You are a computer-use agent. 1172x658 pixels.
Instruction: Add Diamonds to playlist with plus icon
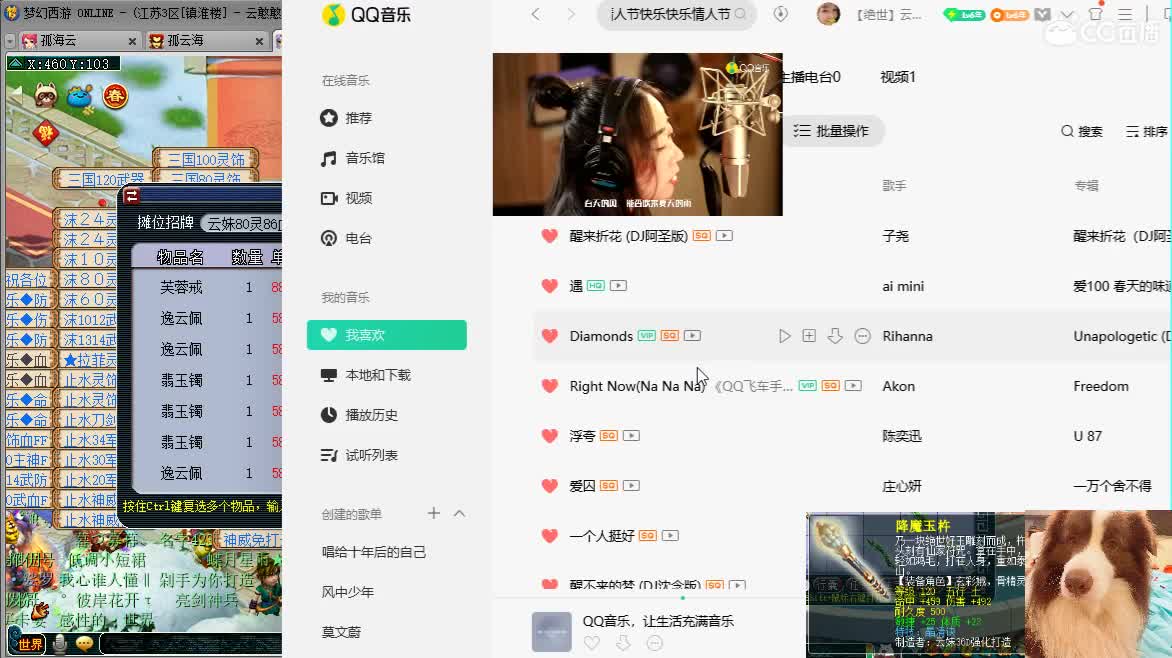tap(809, 336)
